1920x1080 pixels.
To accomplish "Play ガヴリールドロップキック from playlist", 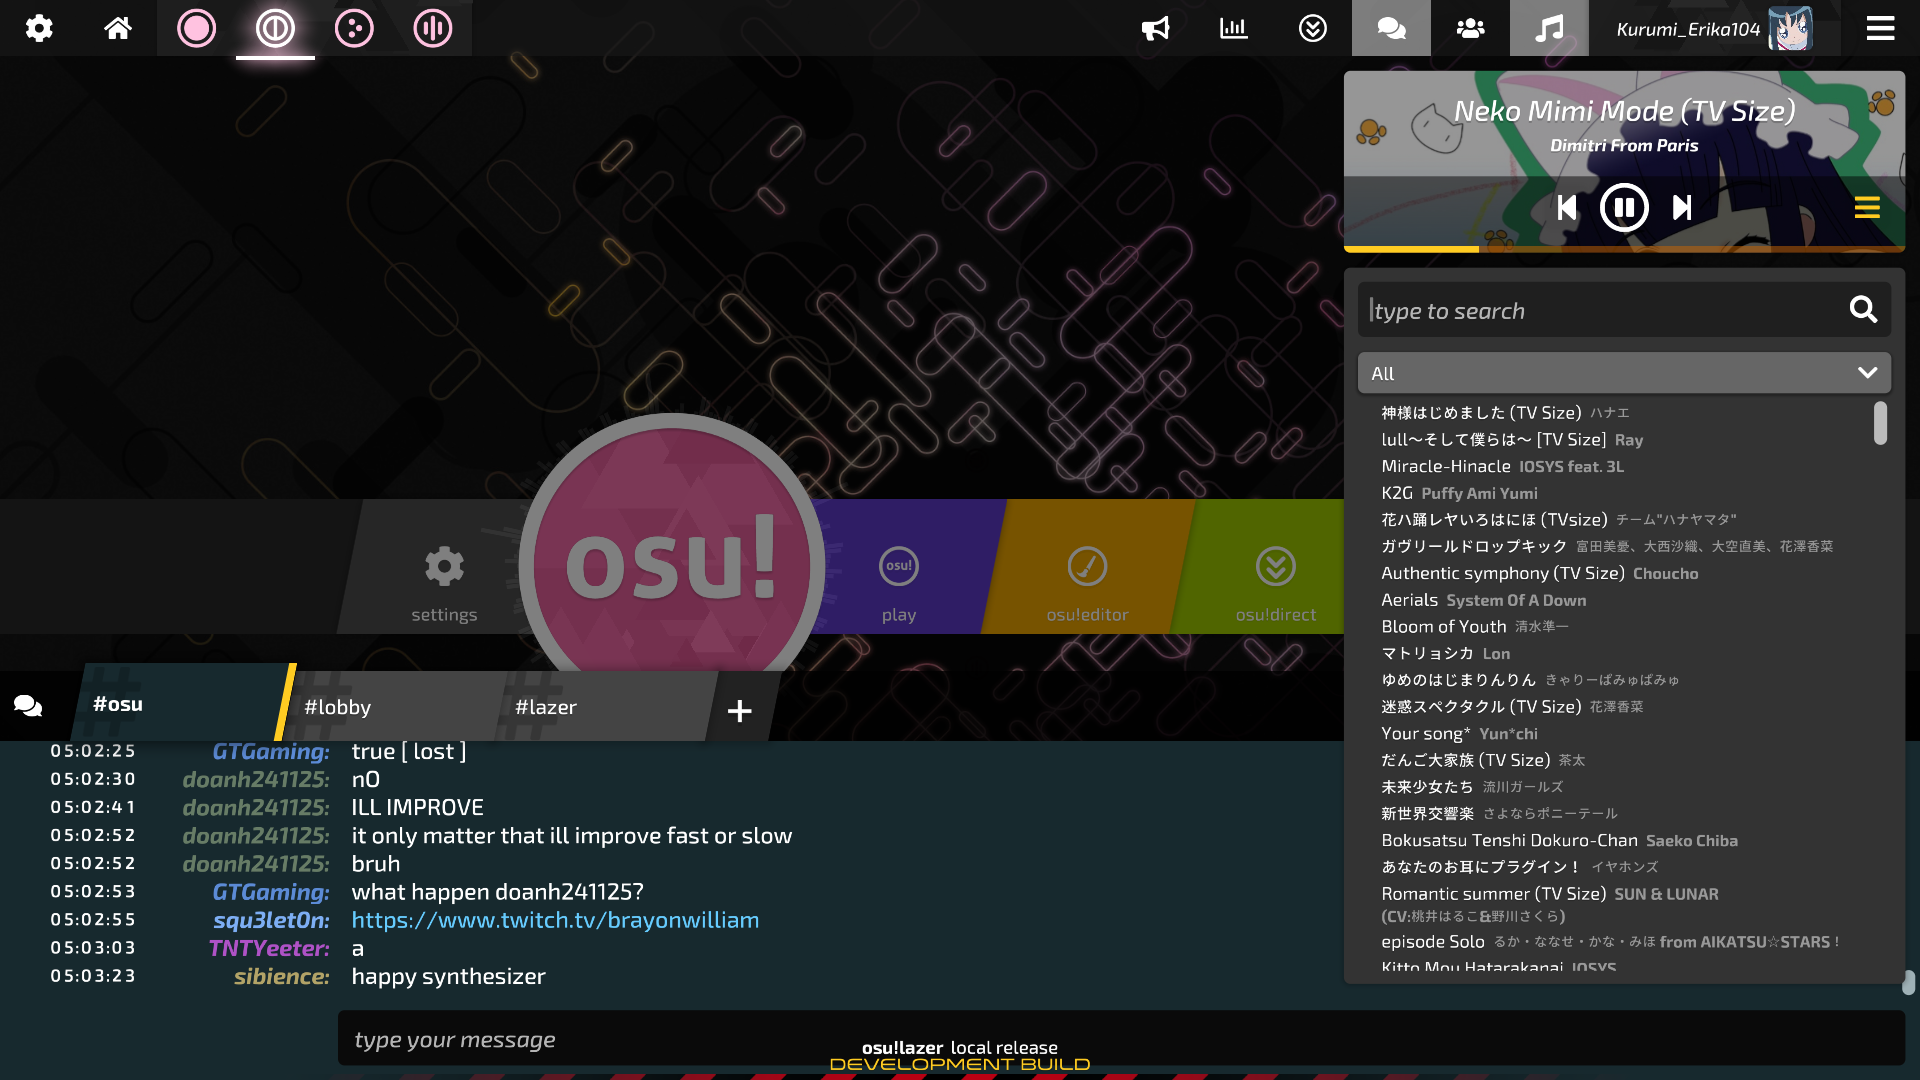I will click(1607, 546).
